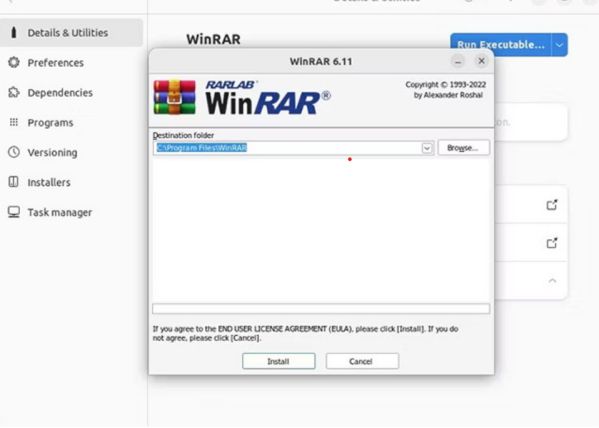
Task: Click the gear icon beside Preferences
Action: point(14,62)
